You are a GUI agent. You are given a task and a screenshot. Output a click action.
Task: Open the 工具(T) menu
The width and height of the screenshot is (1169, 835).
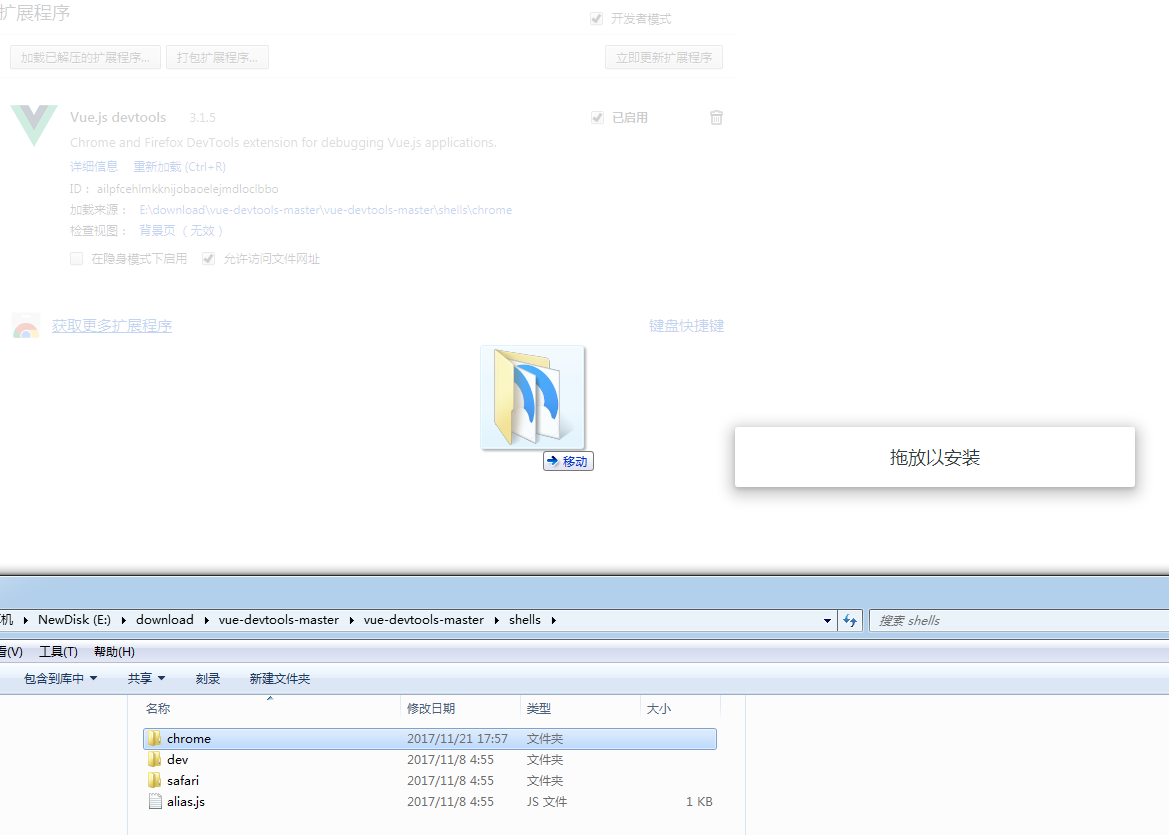point(58,652)
